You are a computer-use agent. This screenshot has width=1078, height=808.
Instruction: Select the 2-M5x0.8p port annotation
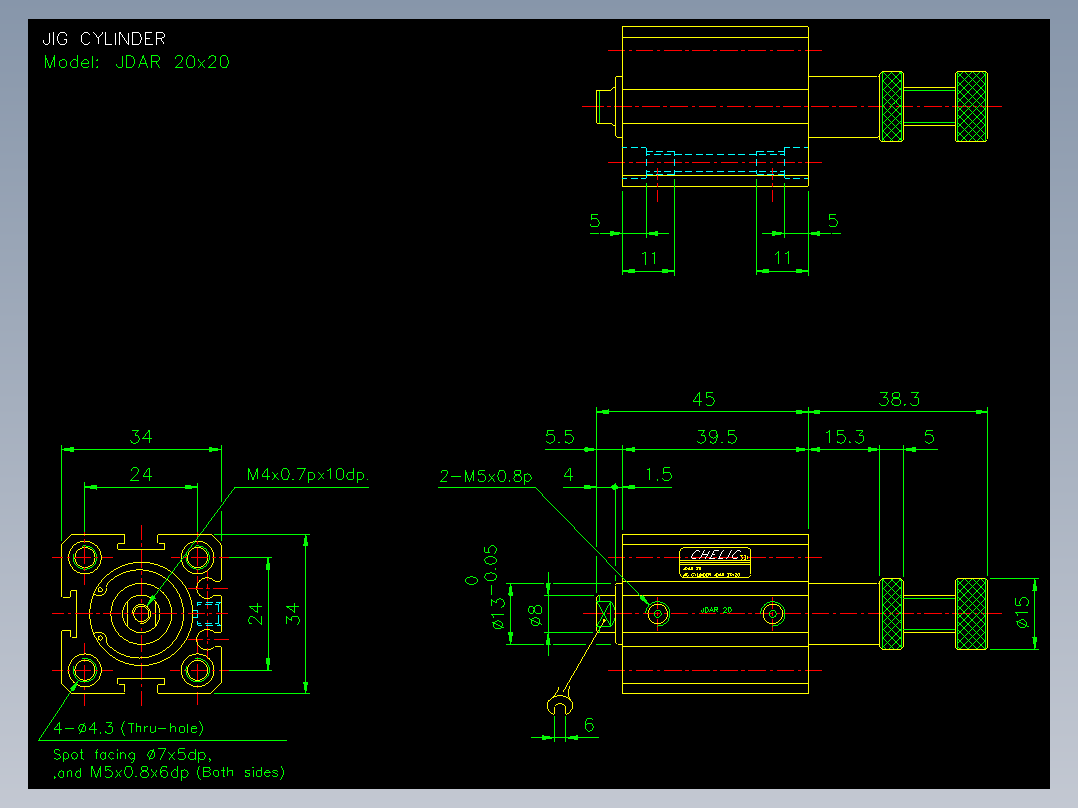(x=485, y=476)
